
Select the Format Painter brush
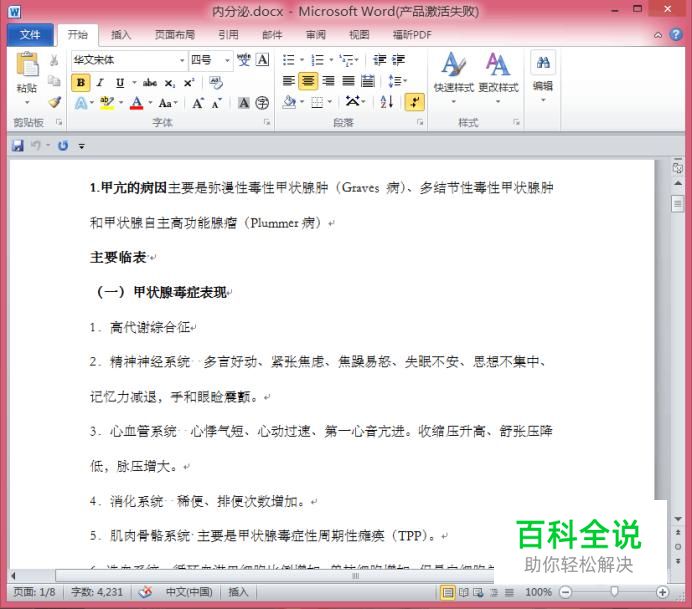[x=55, y=102]
